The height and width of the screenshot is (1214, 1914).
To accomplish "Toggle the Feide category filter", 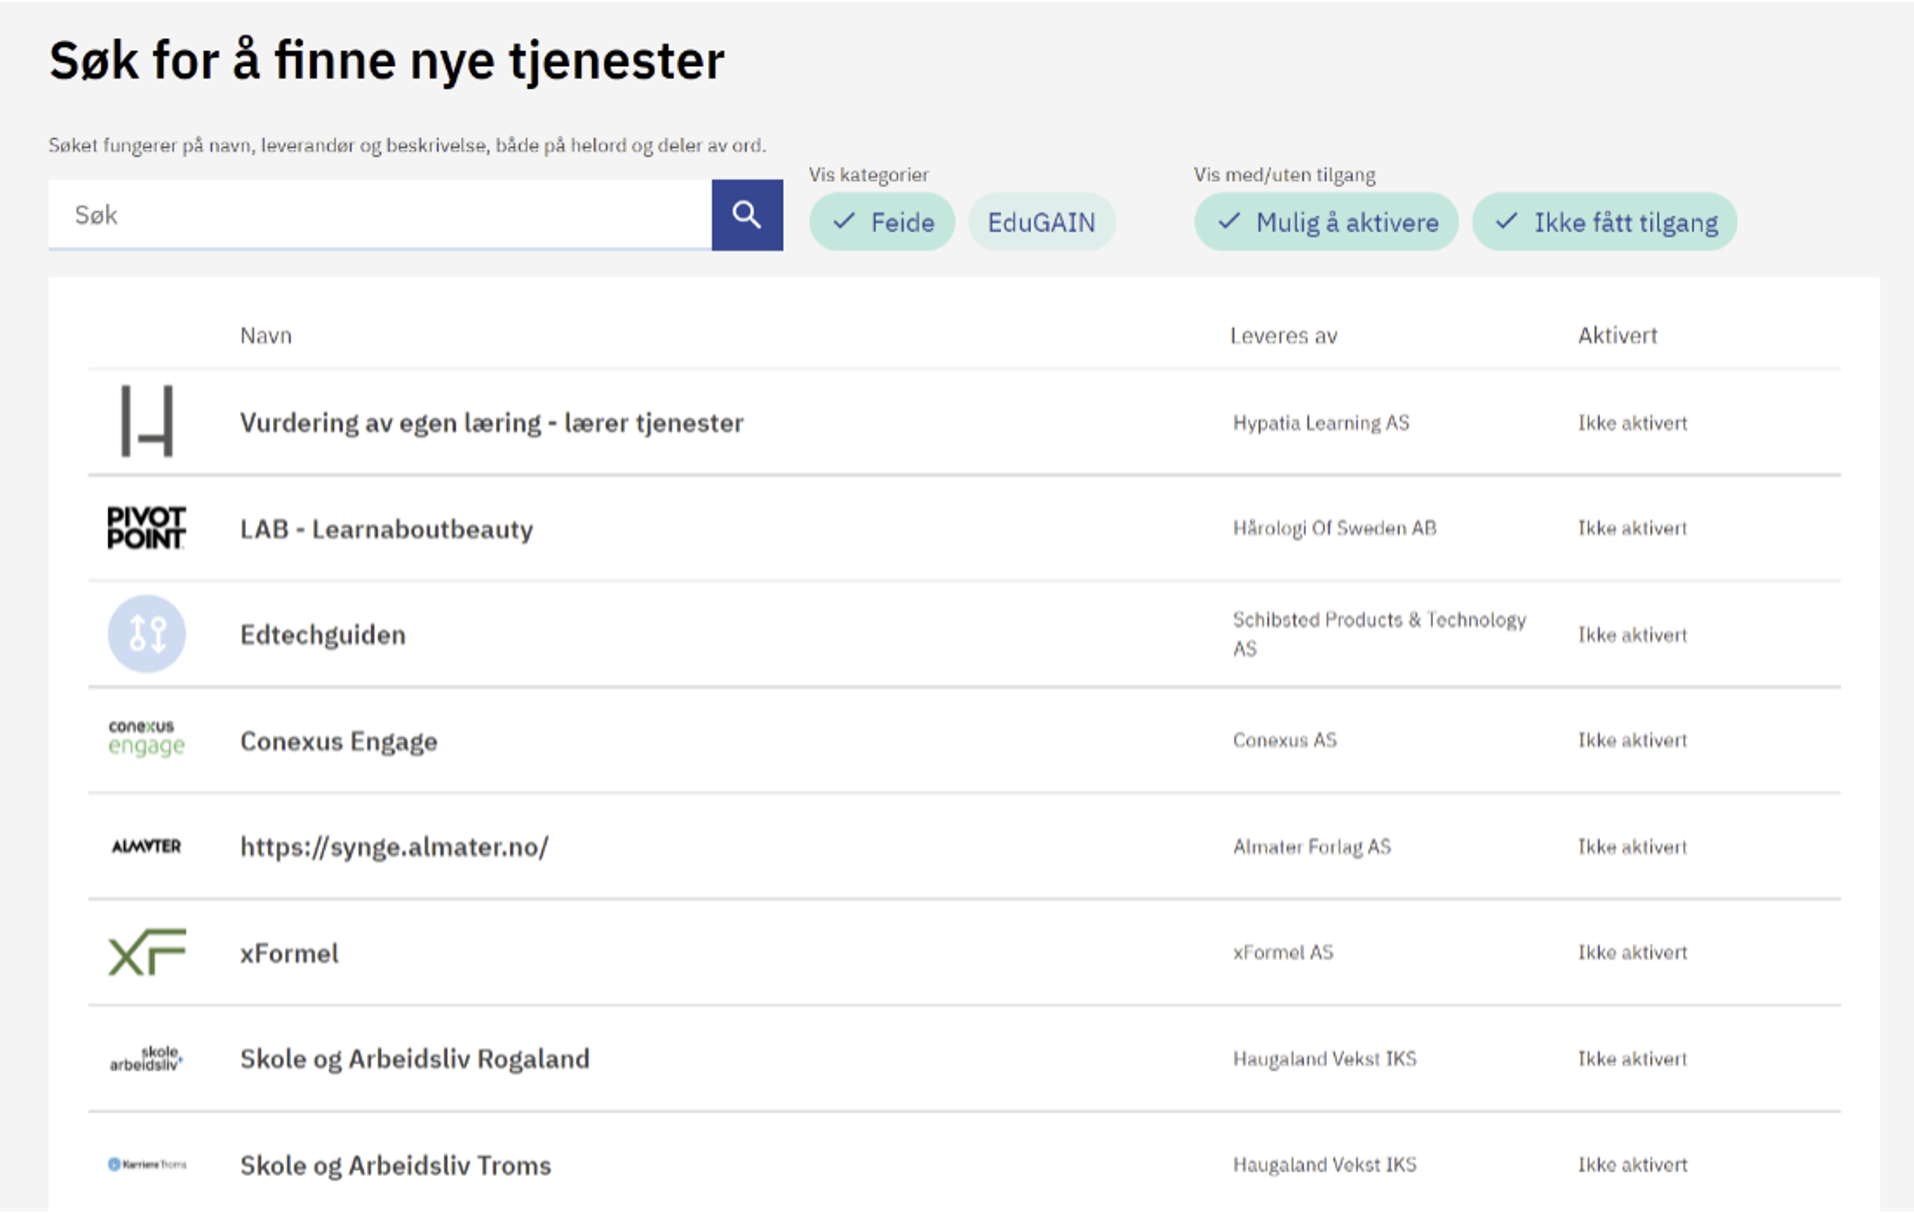I will [x=882, y=222].
